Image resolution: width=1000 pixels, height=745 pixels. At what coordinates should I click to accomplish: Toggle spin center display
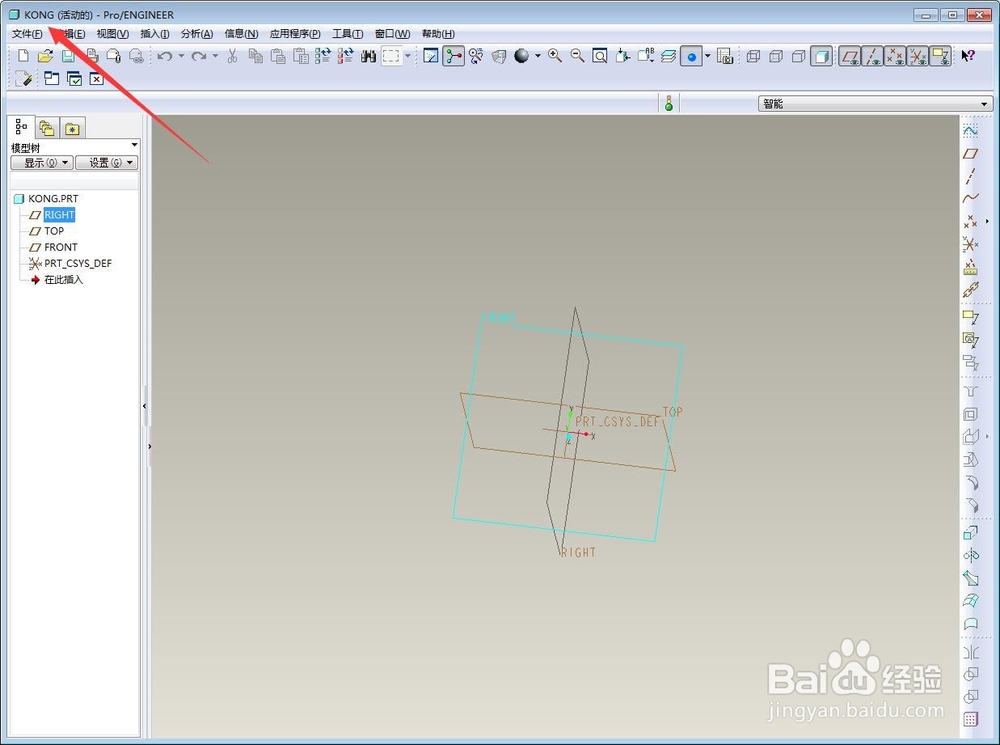(x=453, y=56)
